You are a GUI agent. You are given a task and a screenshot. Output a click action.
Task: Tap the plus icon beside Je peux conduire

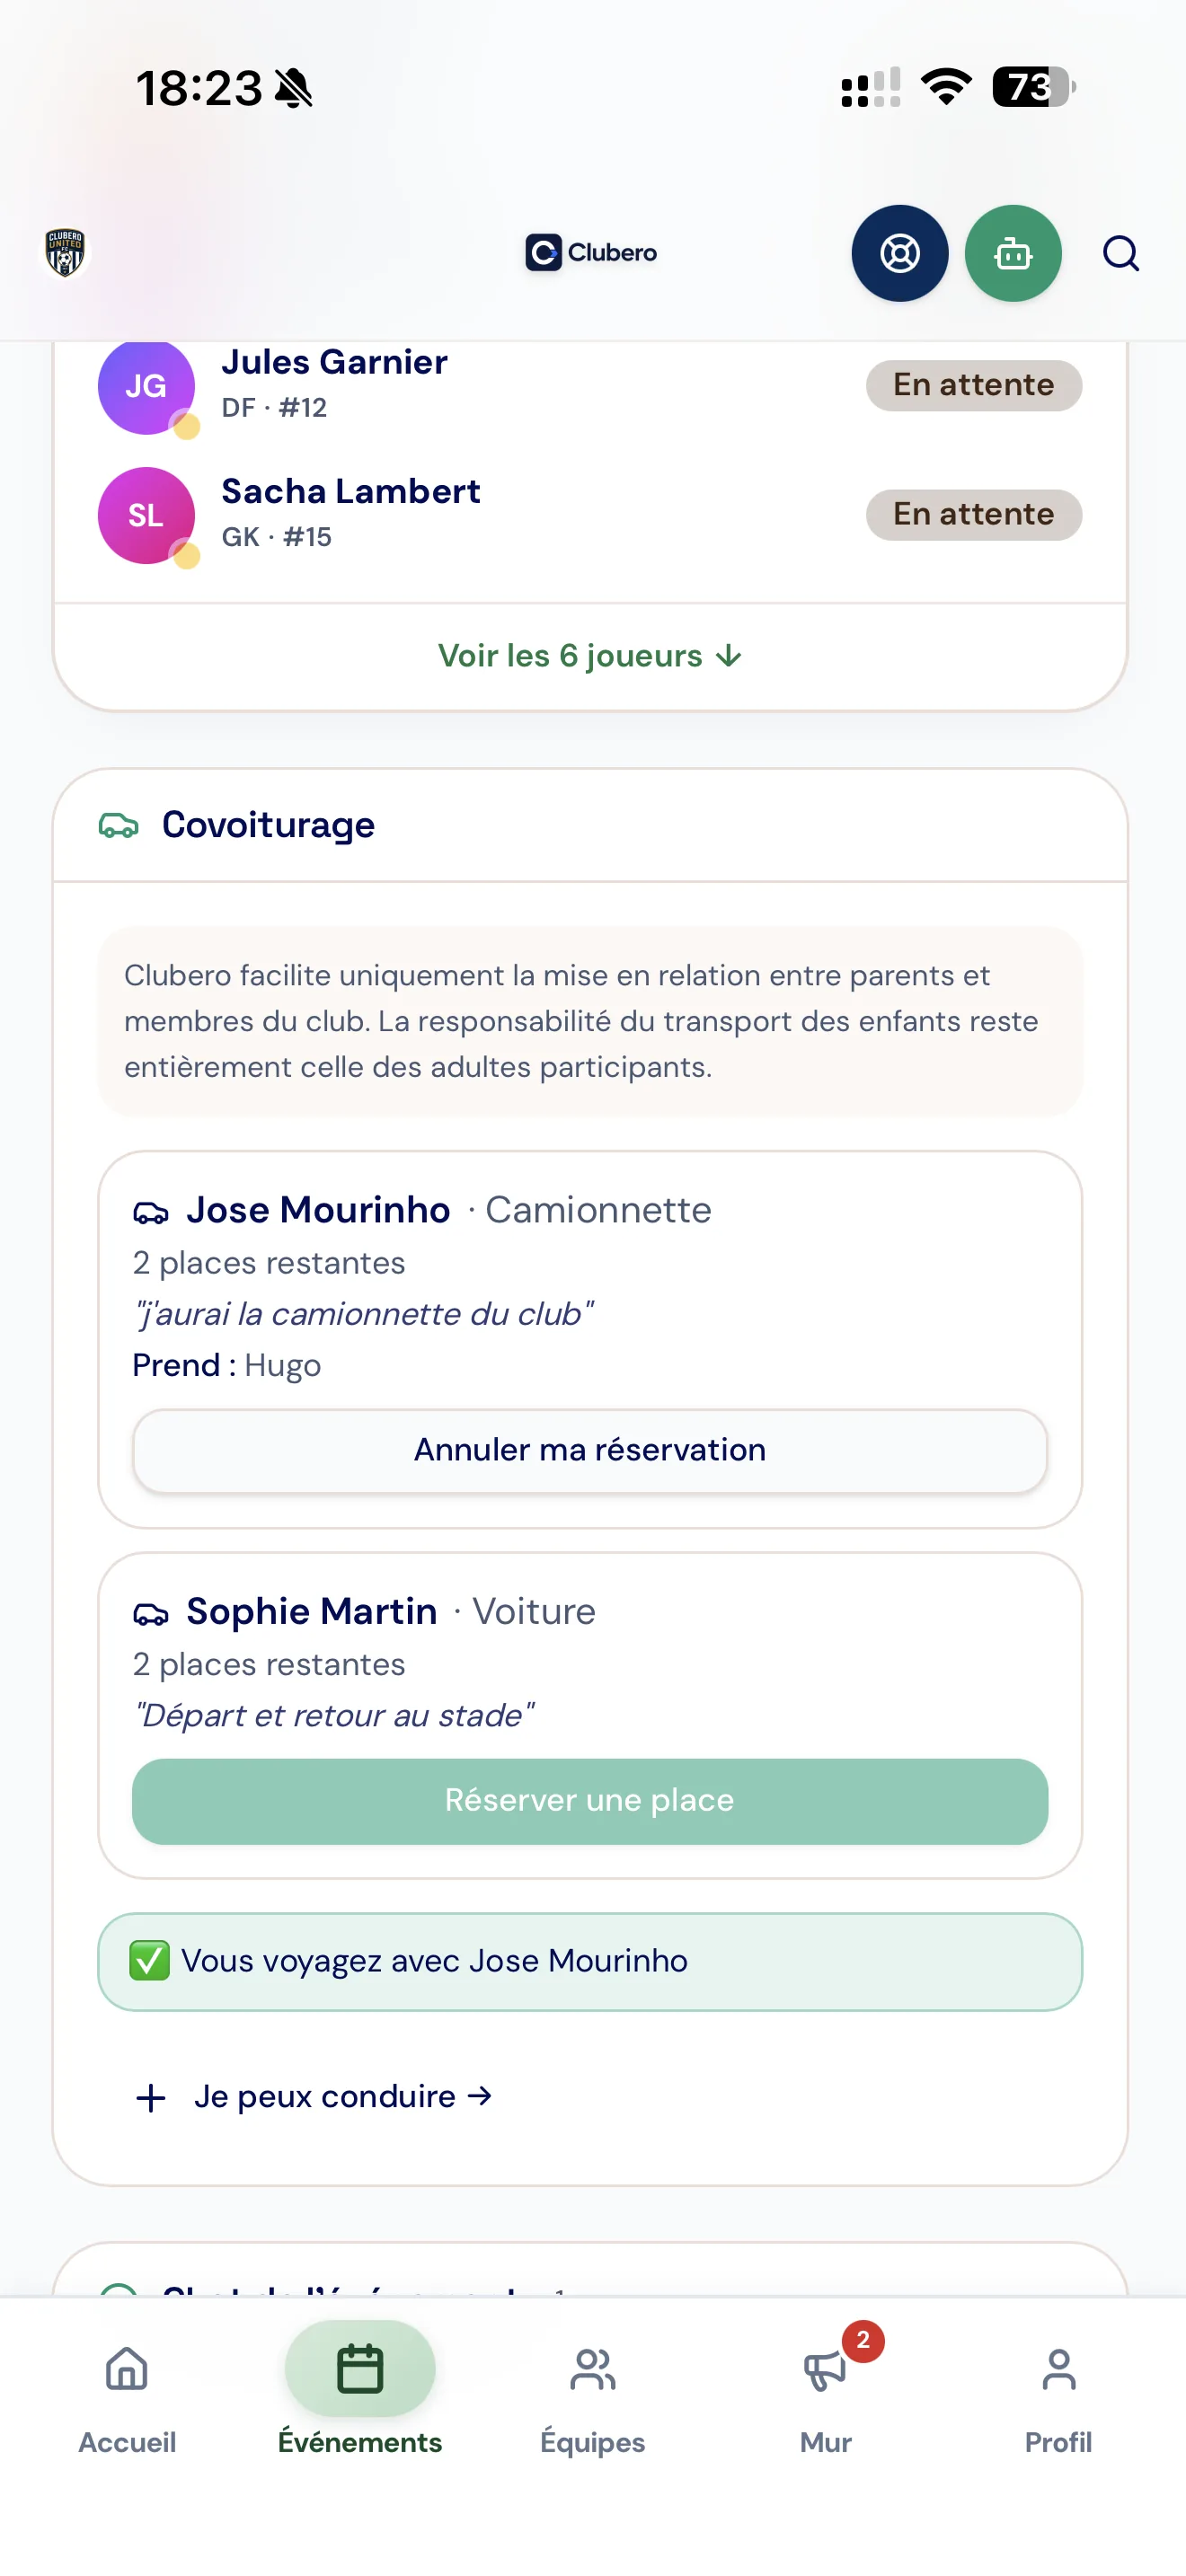(x=151, y=2097)
